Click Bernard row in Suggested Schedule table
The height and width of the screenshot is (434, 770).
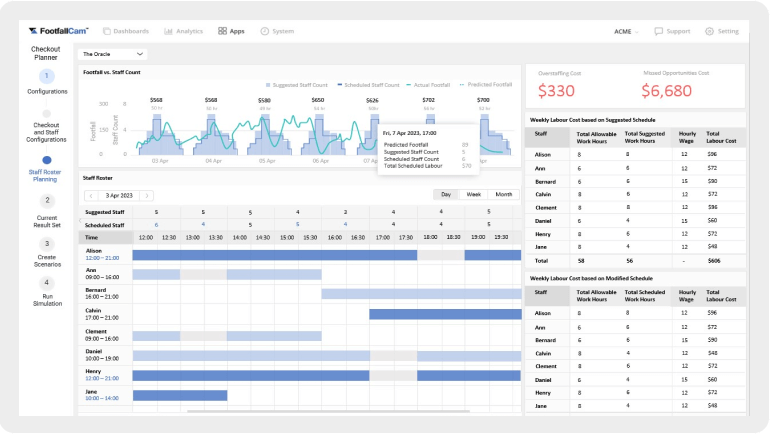pyautogui.click(x=635, y=181)
